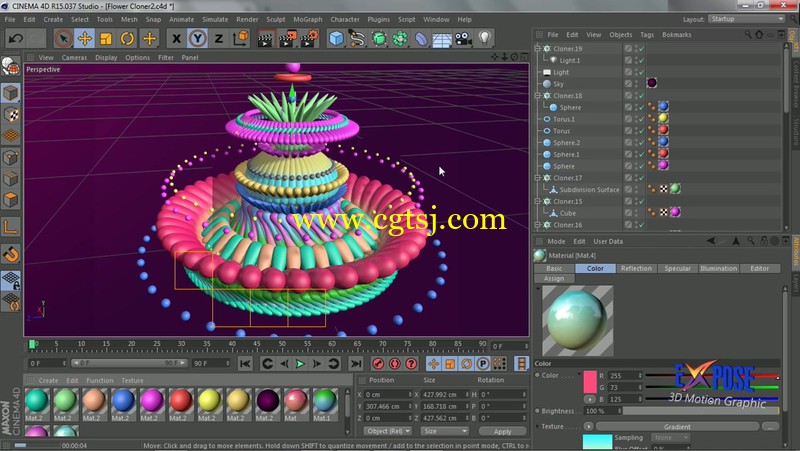Toggle the green checkmark for Cloner.19
Viewport: 800px width, 451px height.
[x=640, y=48]
